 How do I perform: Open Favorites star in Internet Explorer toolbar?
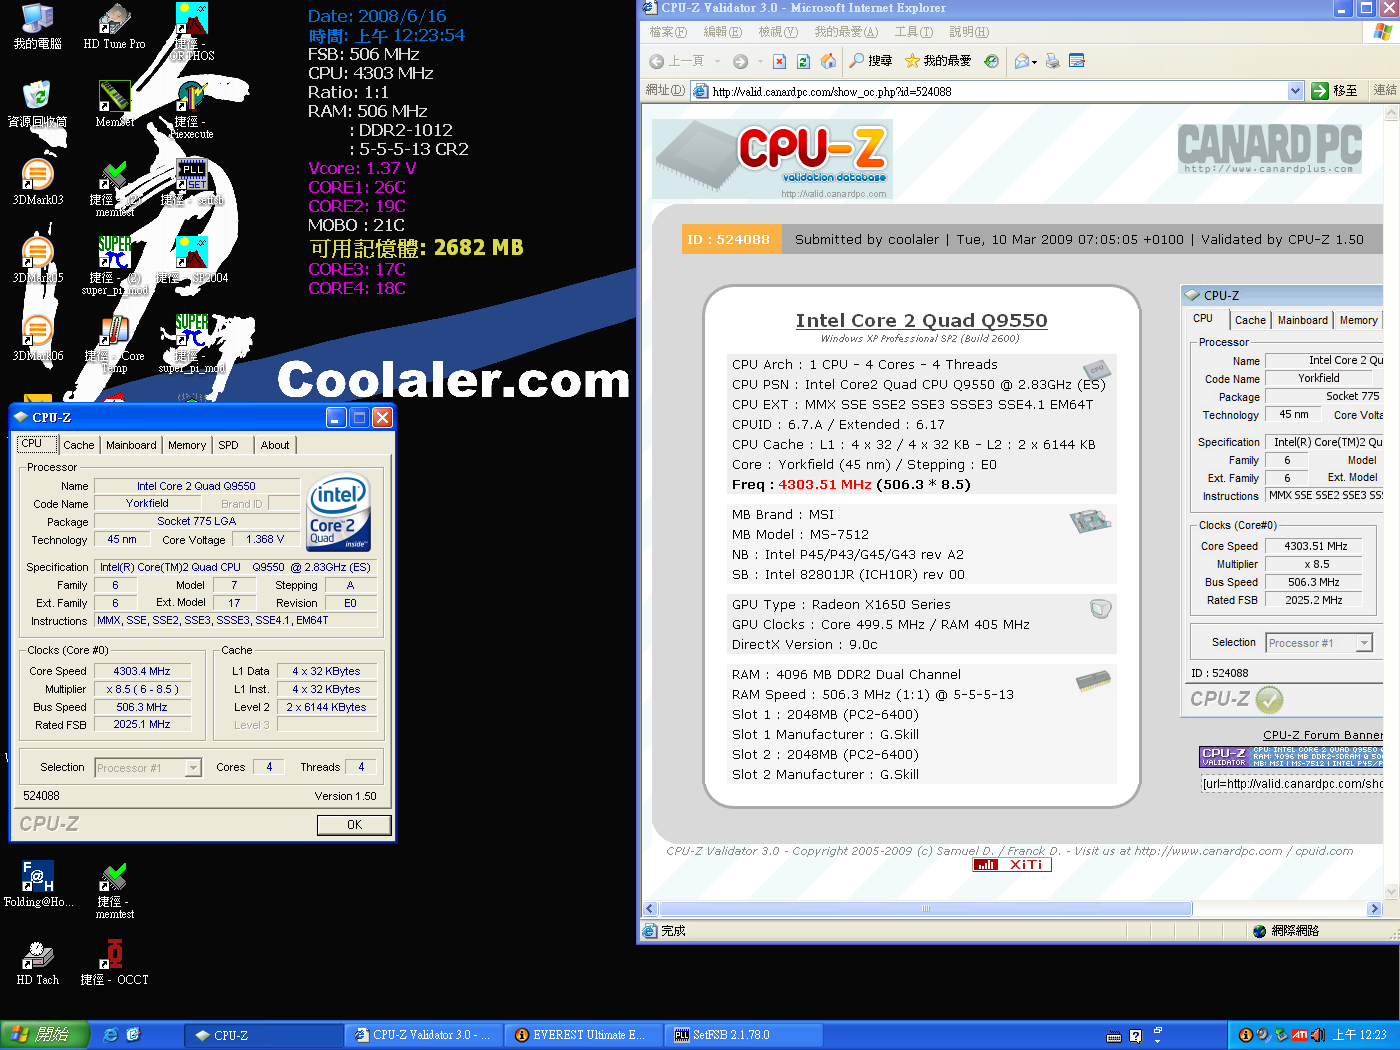938,61
